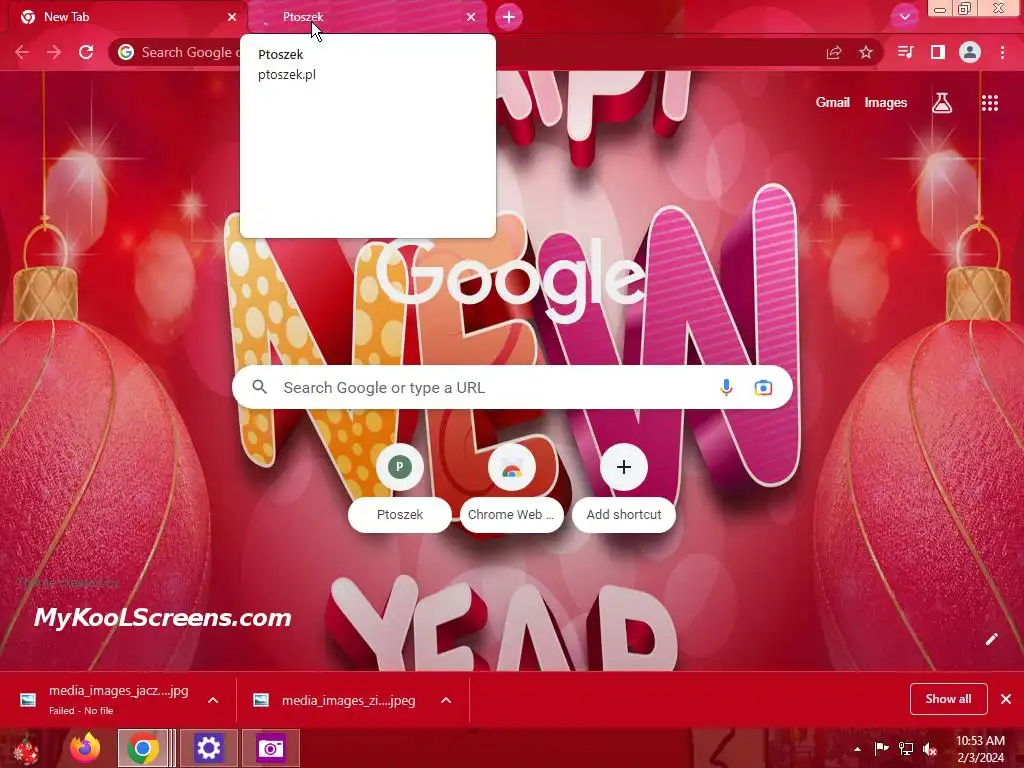Click Google icon in address bar
This screenshot has height=768, width=1024.
tap(126, 52)
